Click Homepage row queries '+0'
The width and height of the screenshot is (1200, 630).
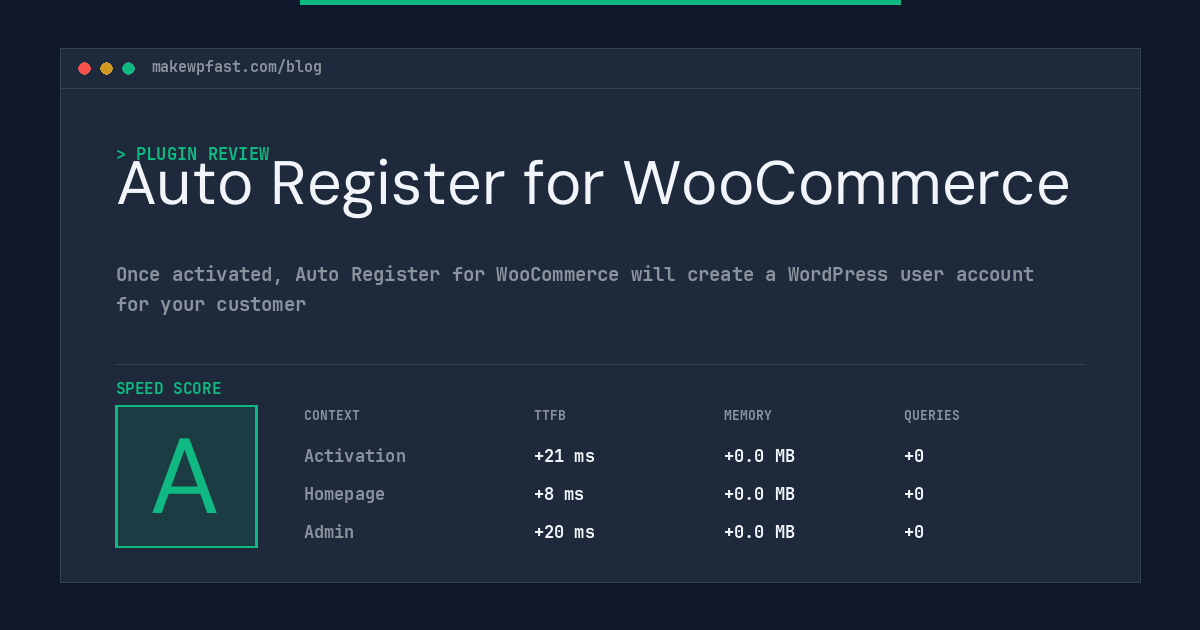[x=914, y=494]
